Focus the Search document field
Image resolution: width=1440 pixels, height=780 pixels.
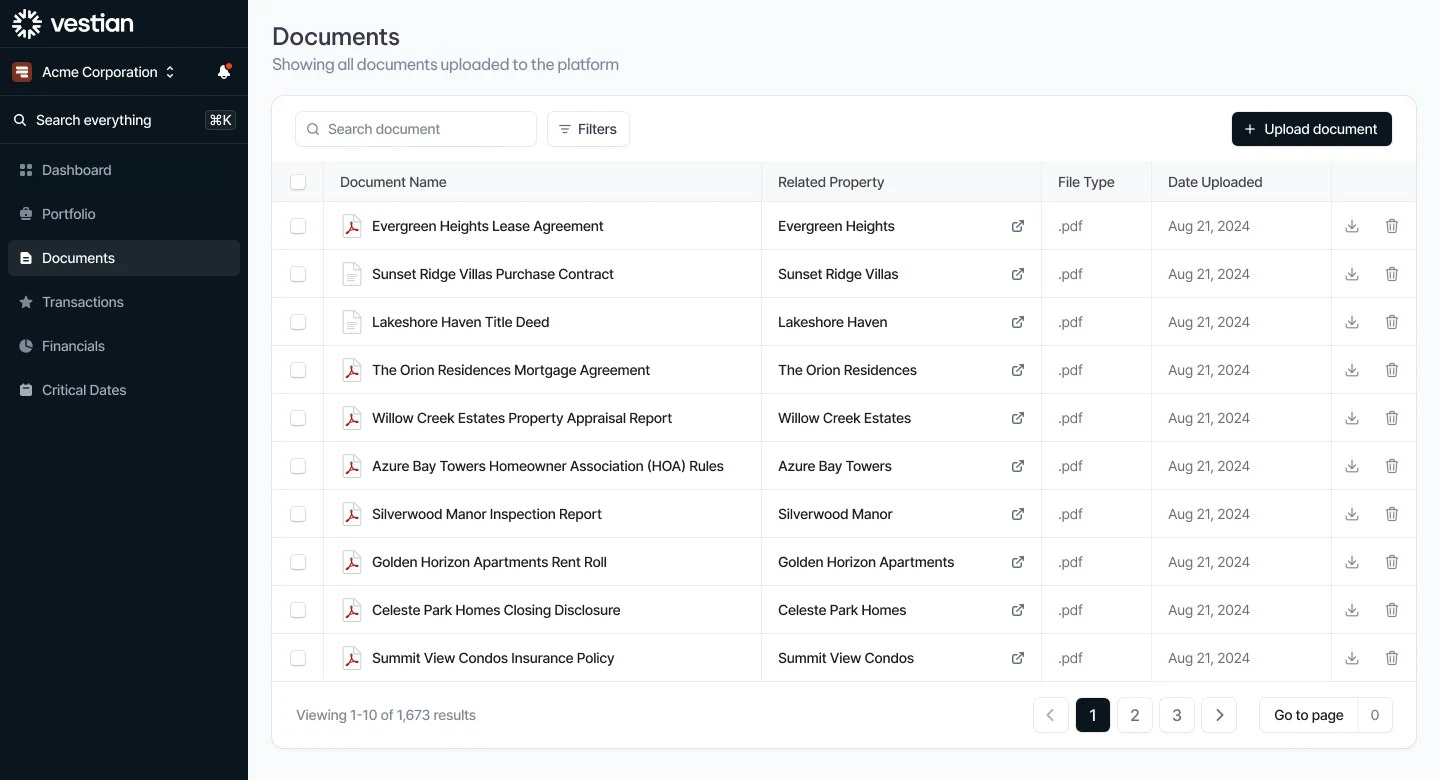[416, 129]
